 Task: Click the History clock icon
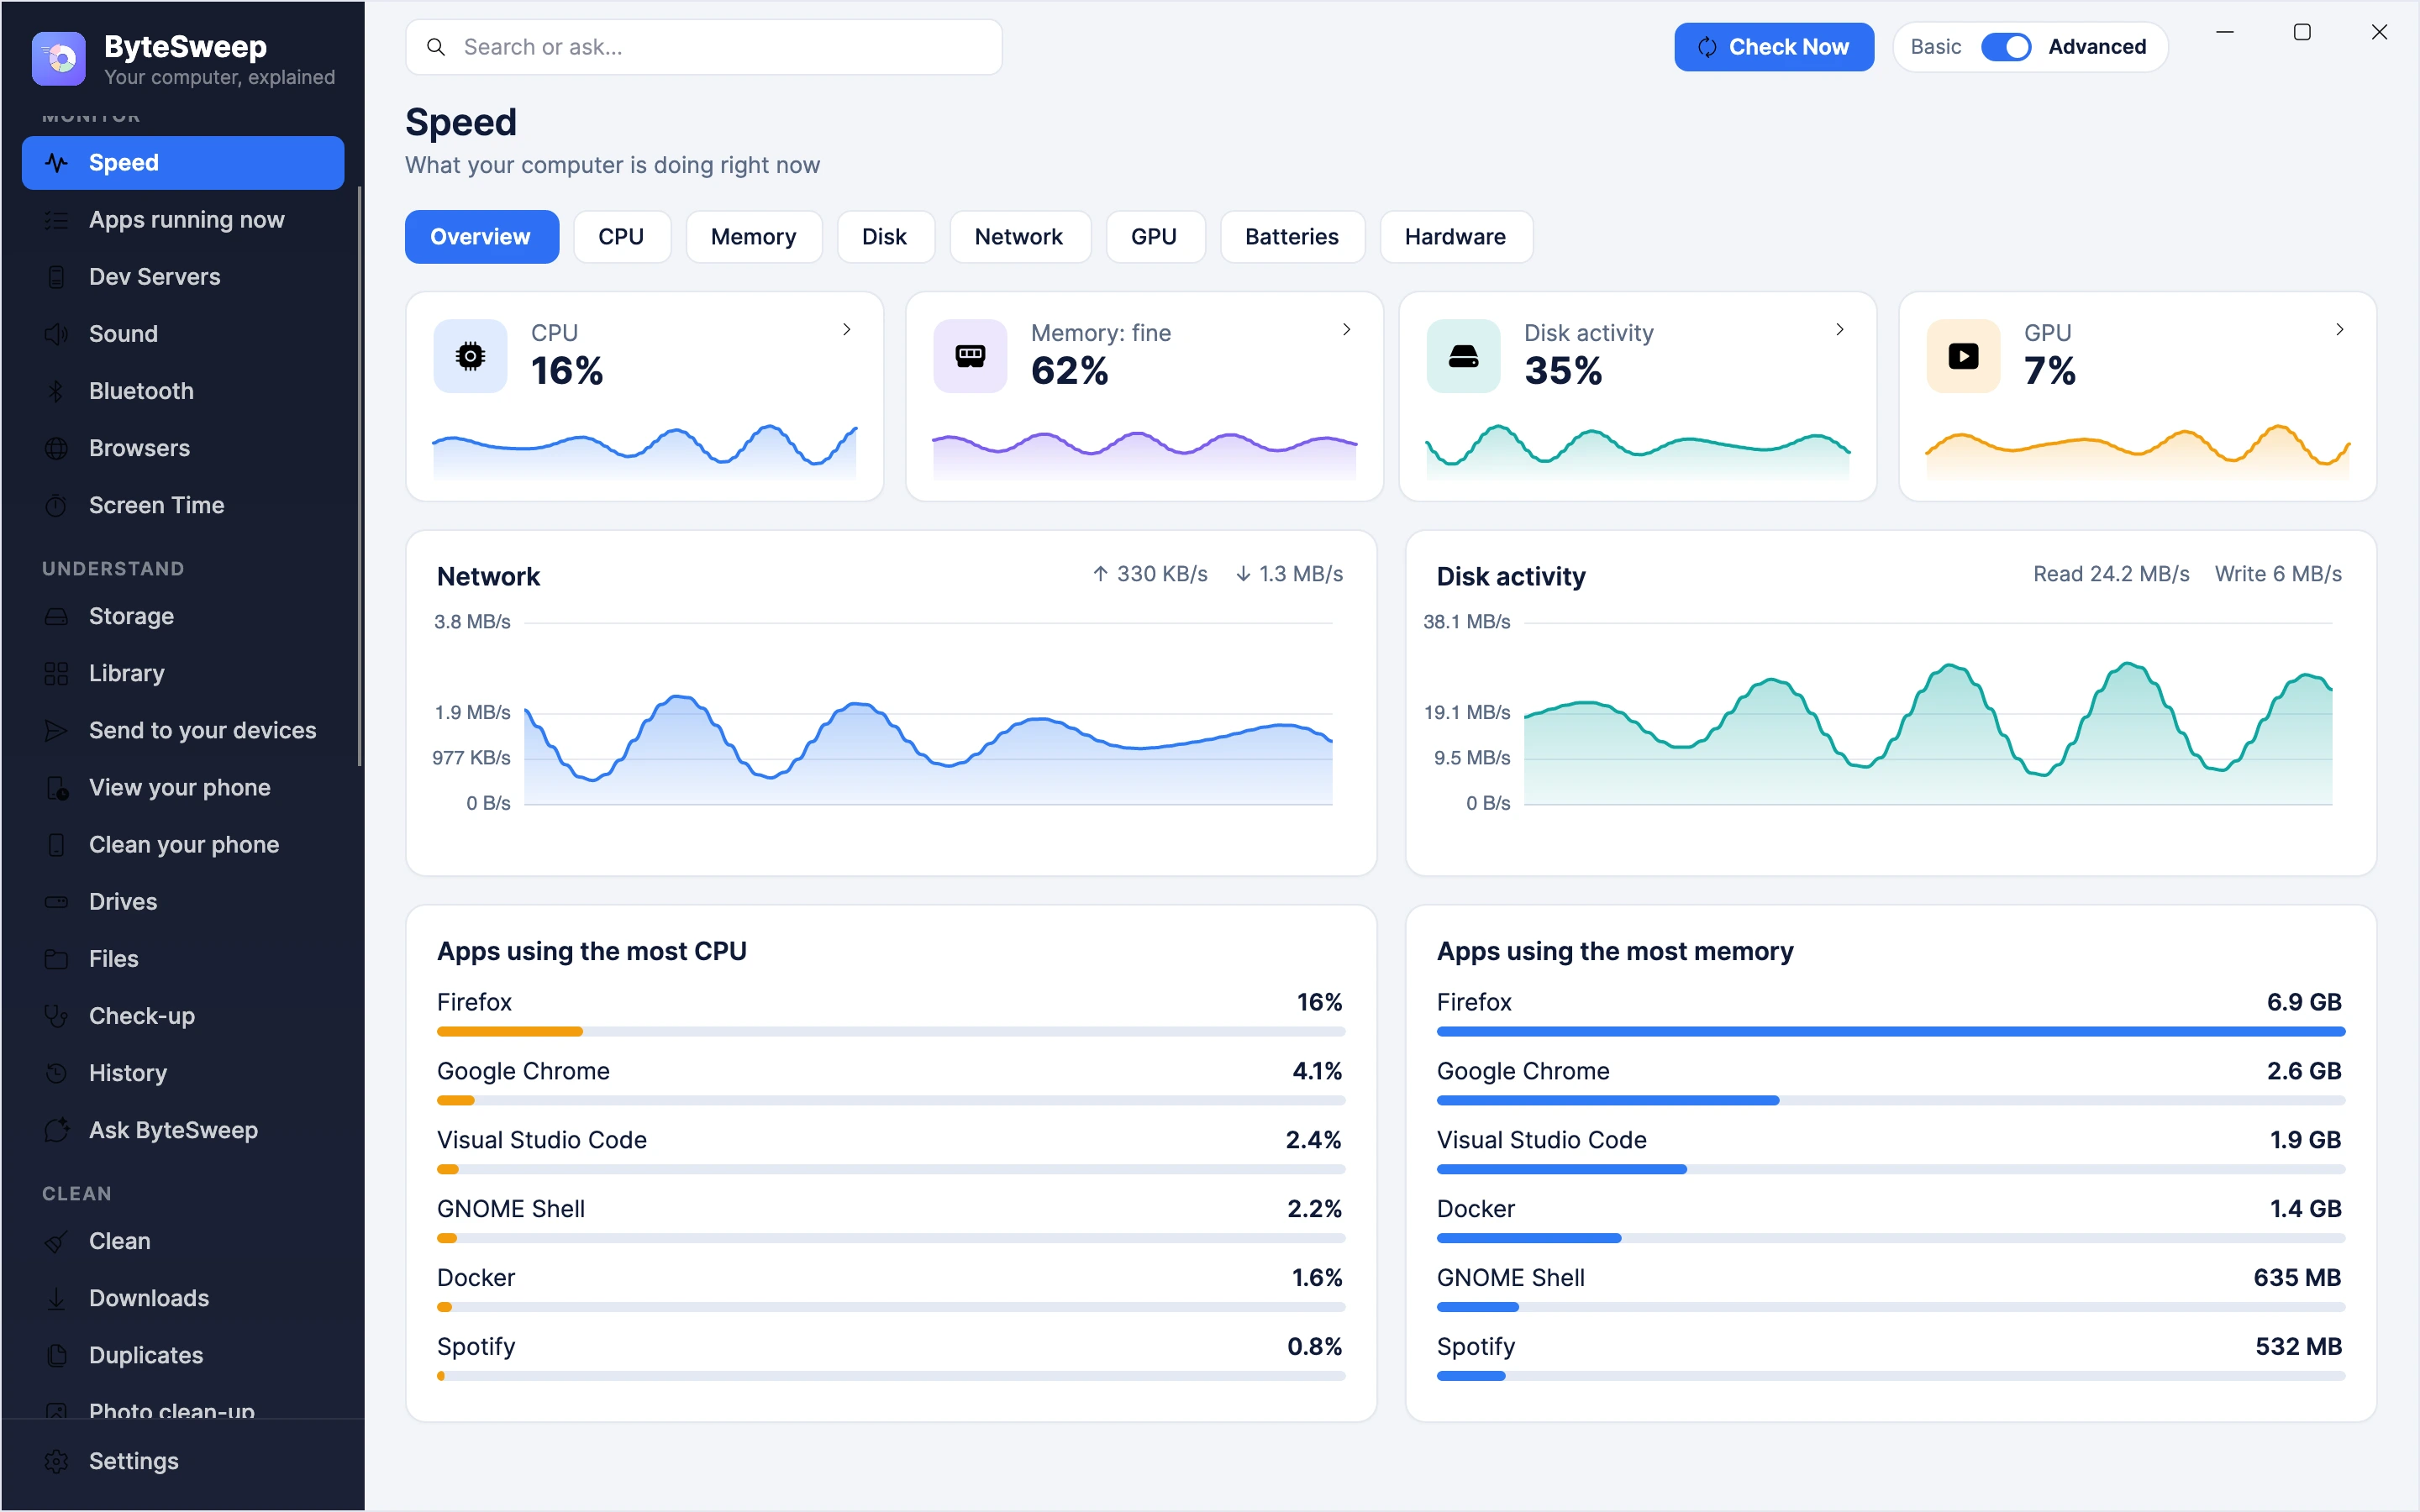point(57,1073)
